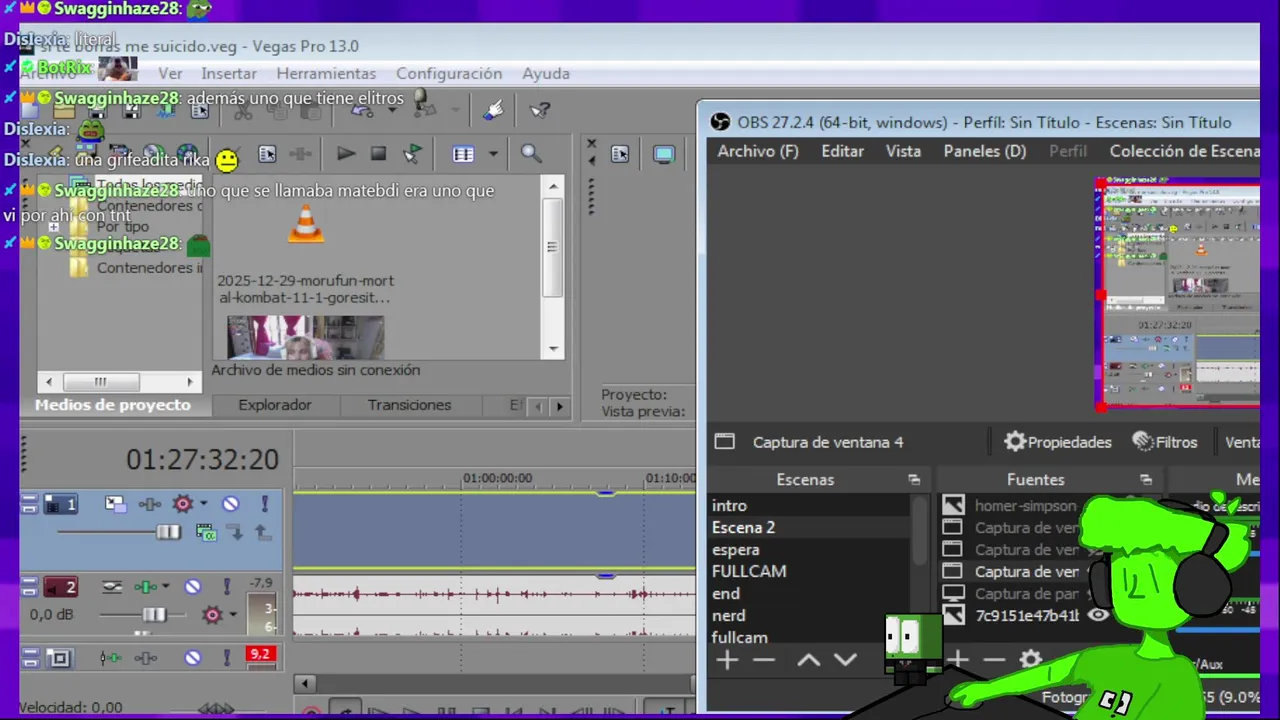Open video track 1 automation dropdown arrow

click(204, 504)
